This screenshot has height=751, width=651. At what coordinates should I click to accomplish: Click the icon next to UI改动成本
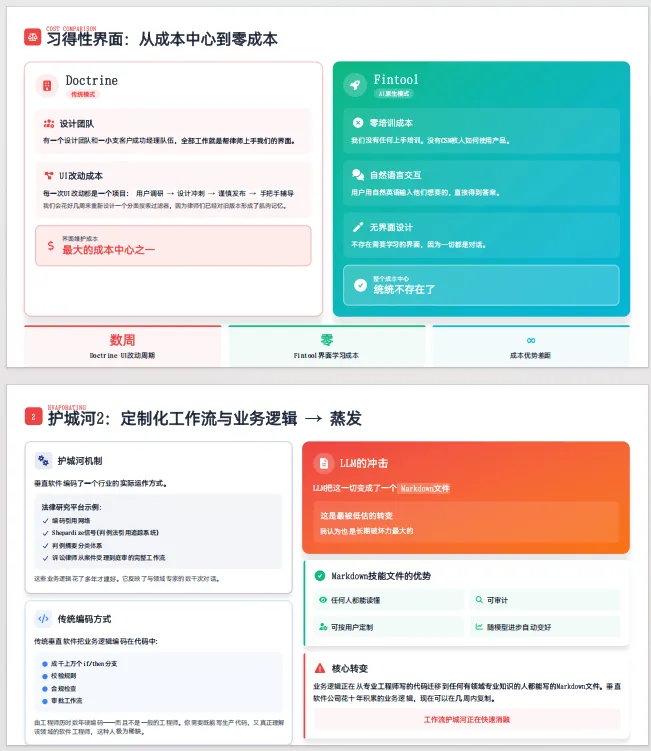[x=48, y=176]
